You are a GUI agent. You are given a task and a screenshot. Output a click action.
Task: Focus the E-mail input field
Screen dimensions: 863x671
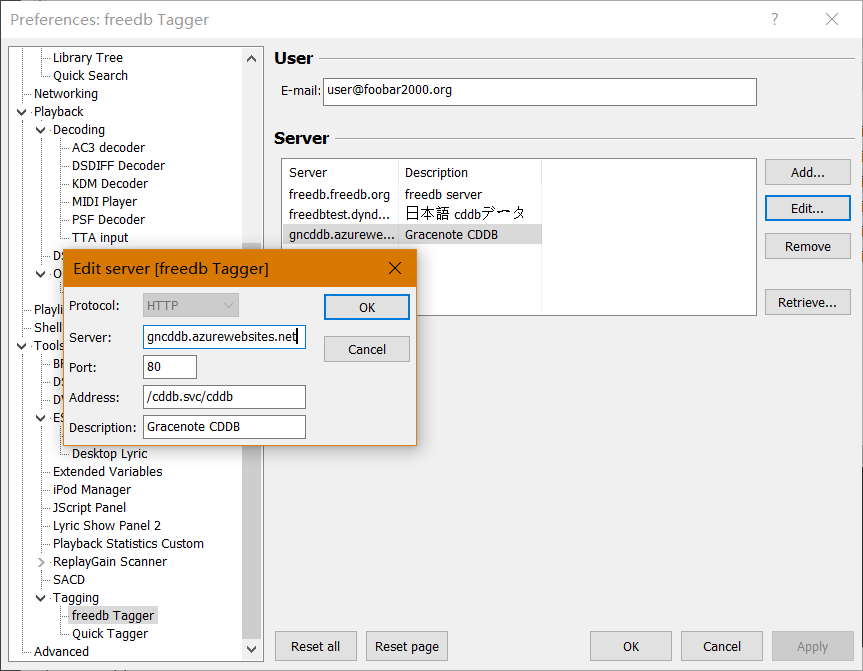tap(539, 91)
